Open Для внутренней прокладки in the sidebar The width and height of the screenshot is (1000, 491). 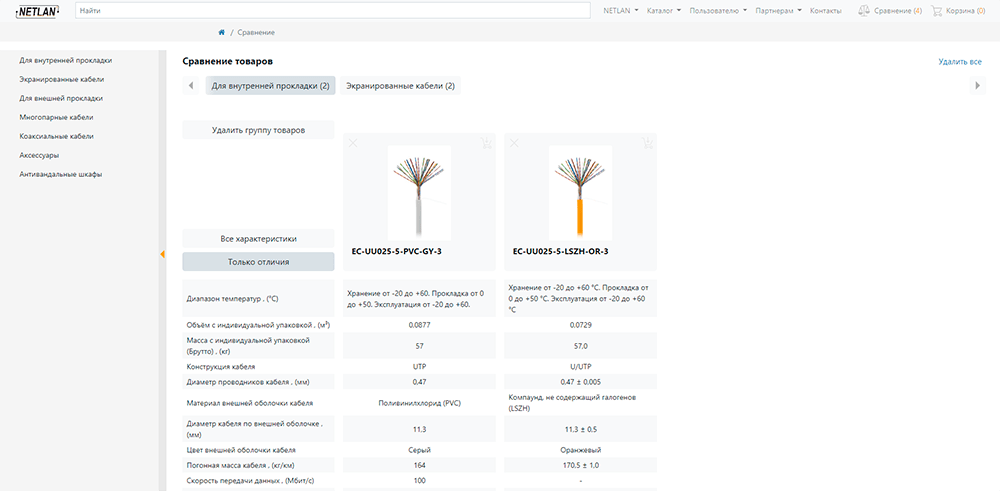[66, 61]
